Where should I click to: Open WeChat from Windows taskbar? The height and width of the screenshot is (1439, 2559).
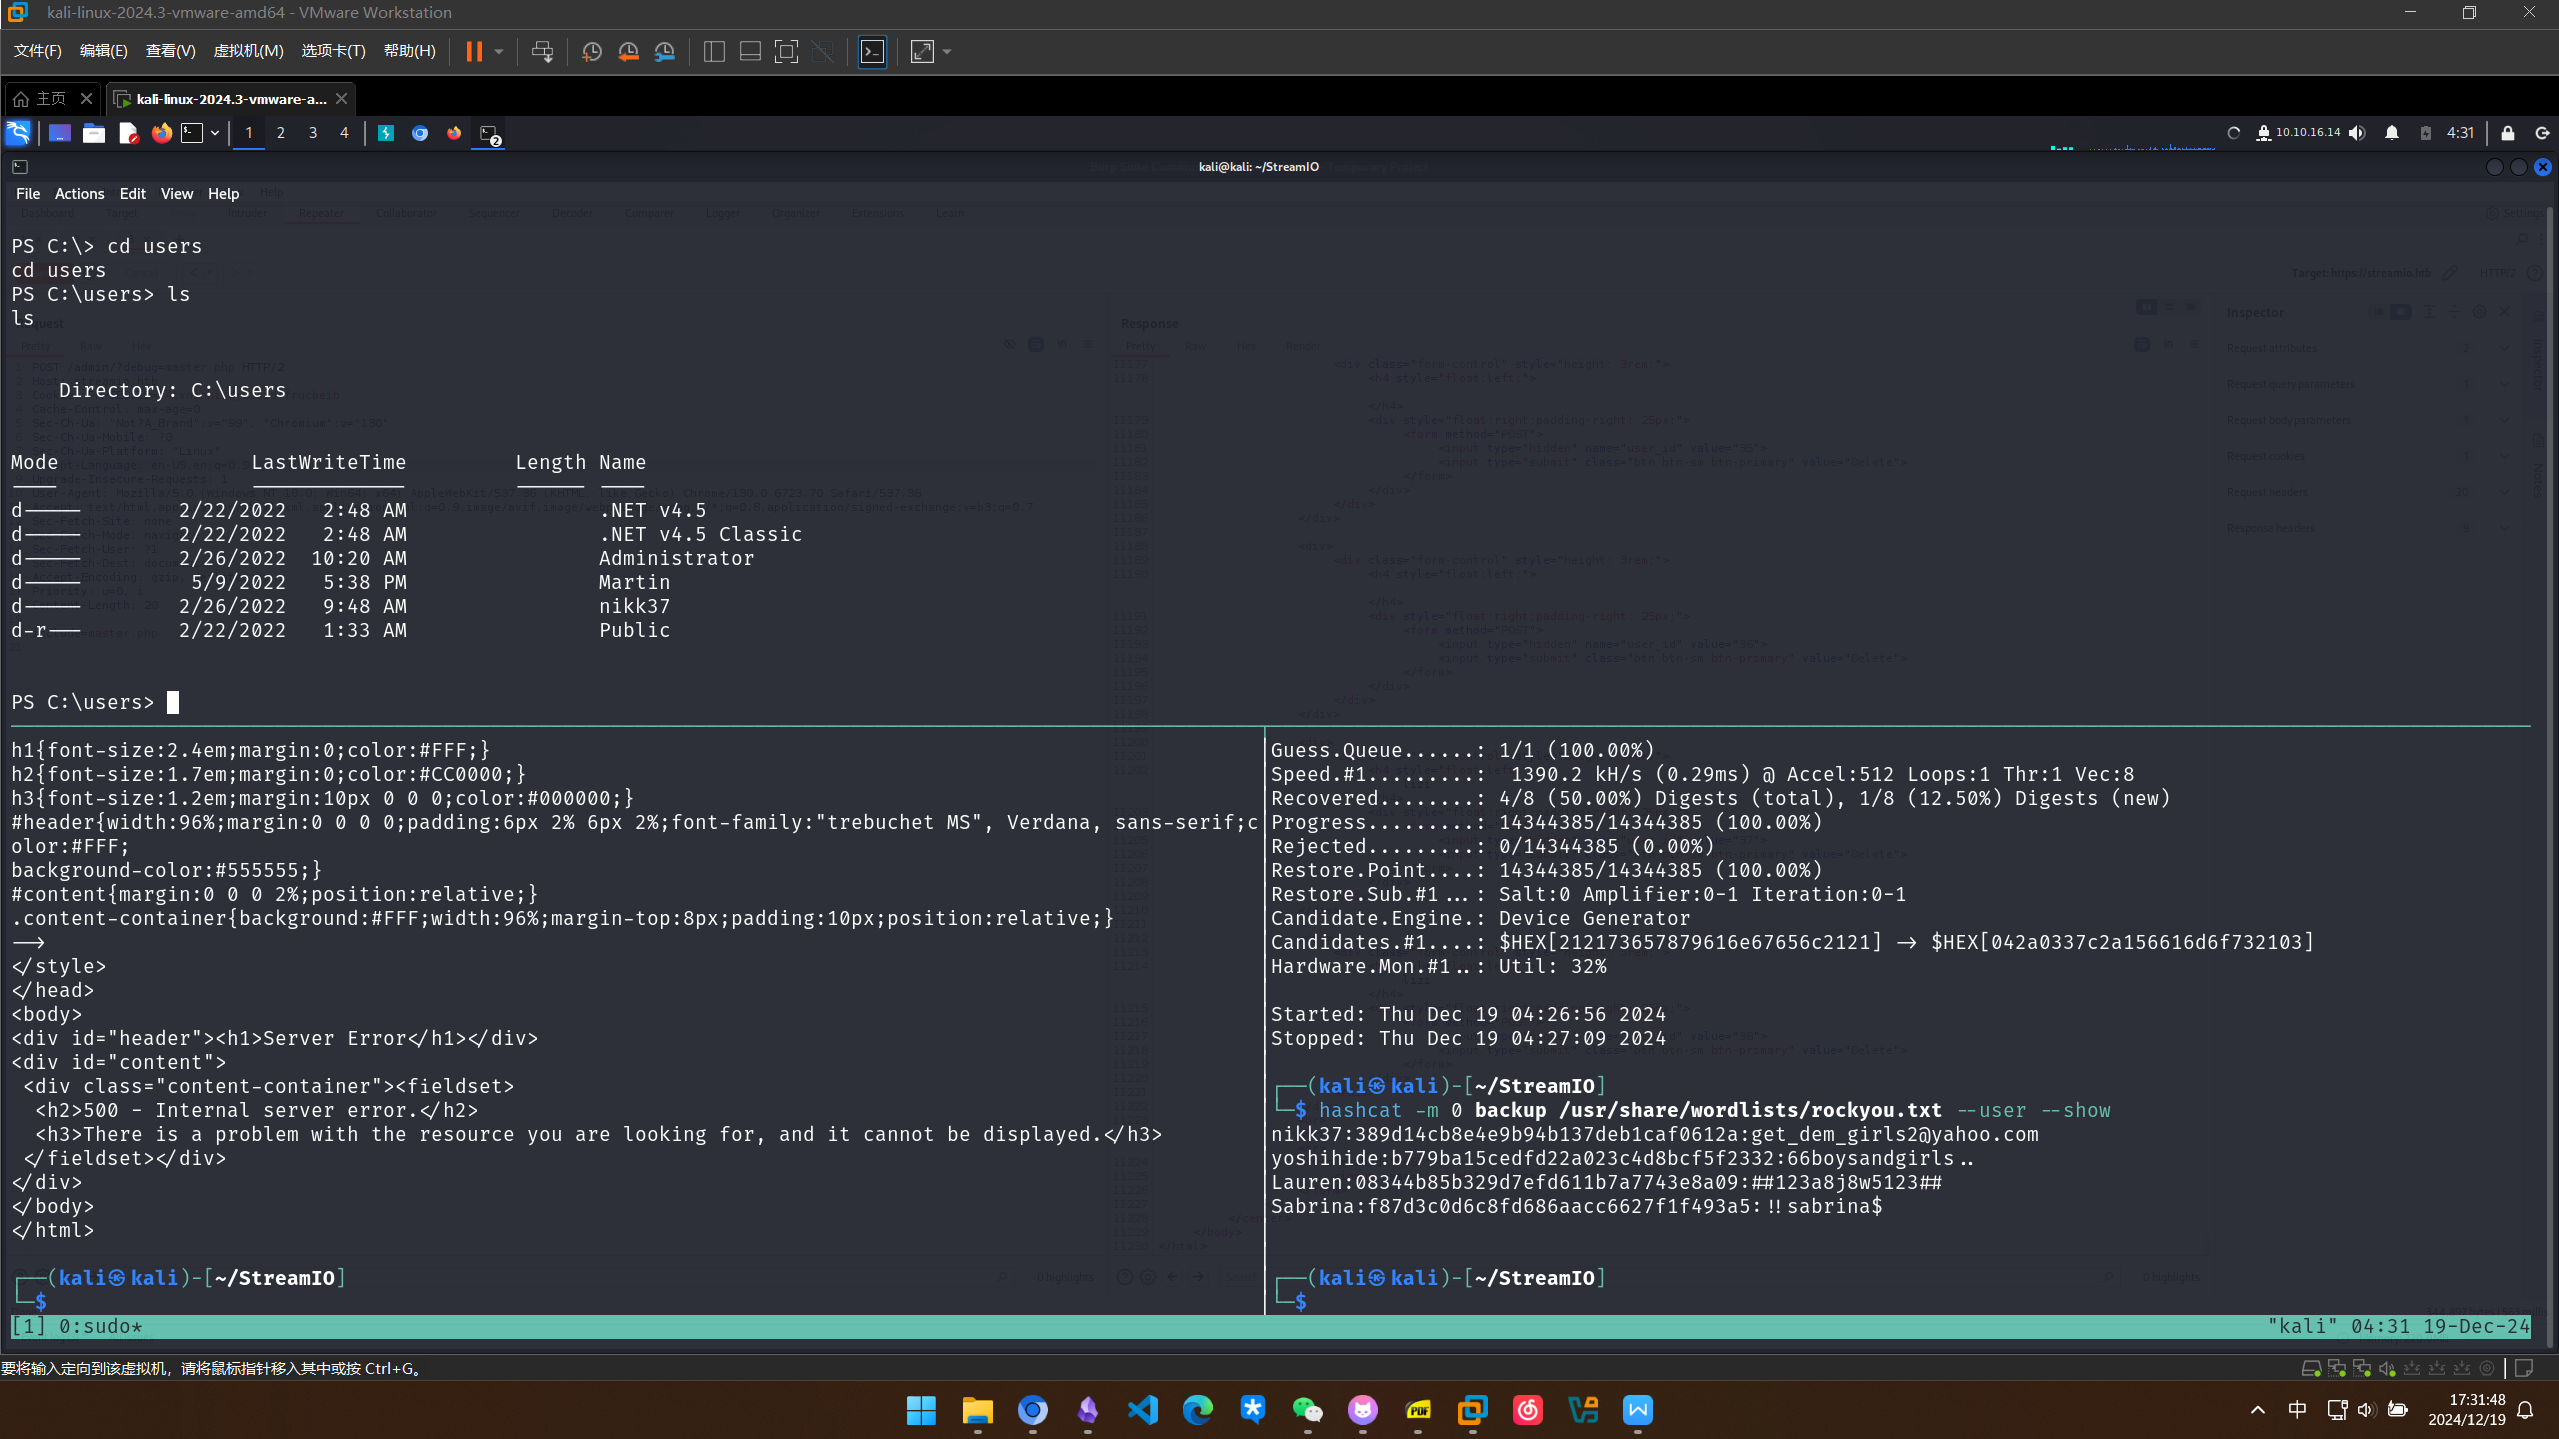click(x=1307, y=1410)
